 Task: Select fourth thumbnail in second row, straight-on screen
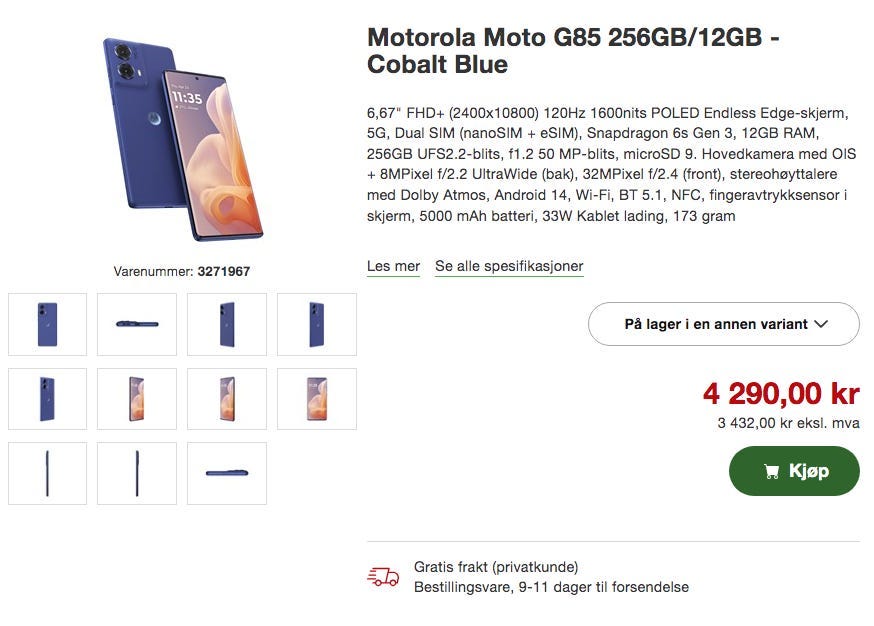(317, 399)
